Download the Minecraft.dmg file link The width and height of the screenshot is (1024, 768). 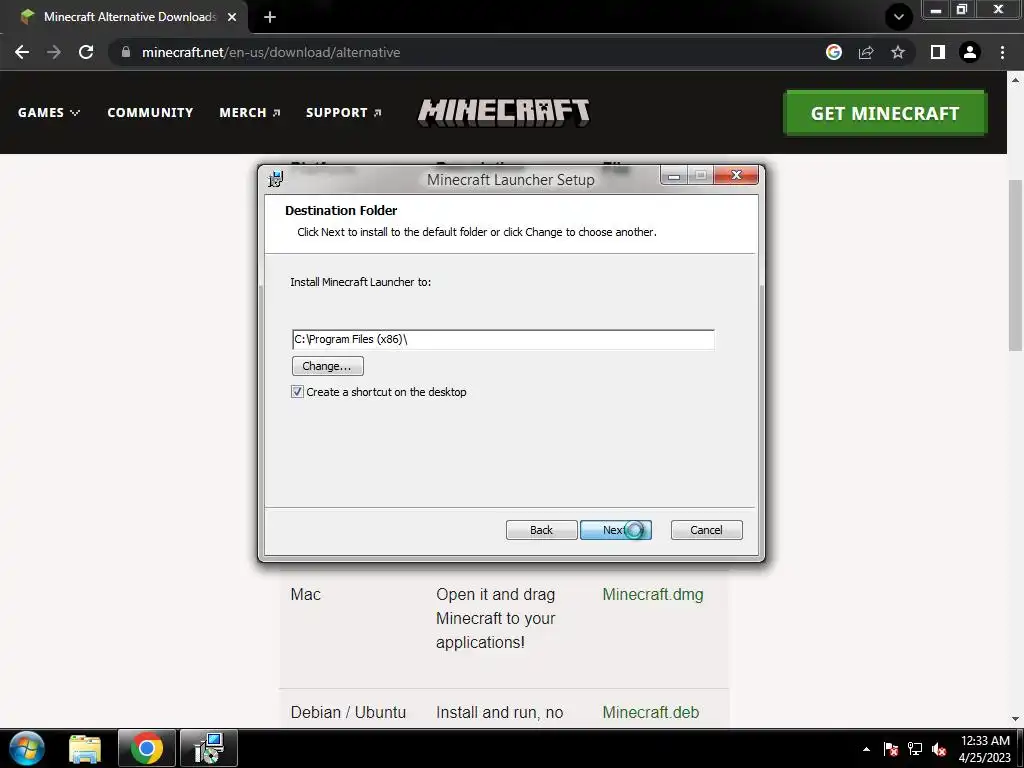[x=652, y=595]
